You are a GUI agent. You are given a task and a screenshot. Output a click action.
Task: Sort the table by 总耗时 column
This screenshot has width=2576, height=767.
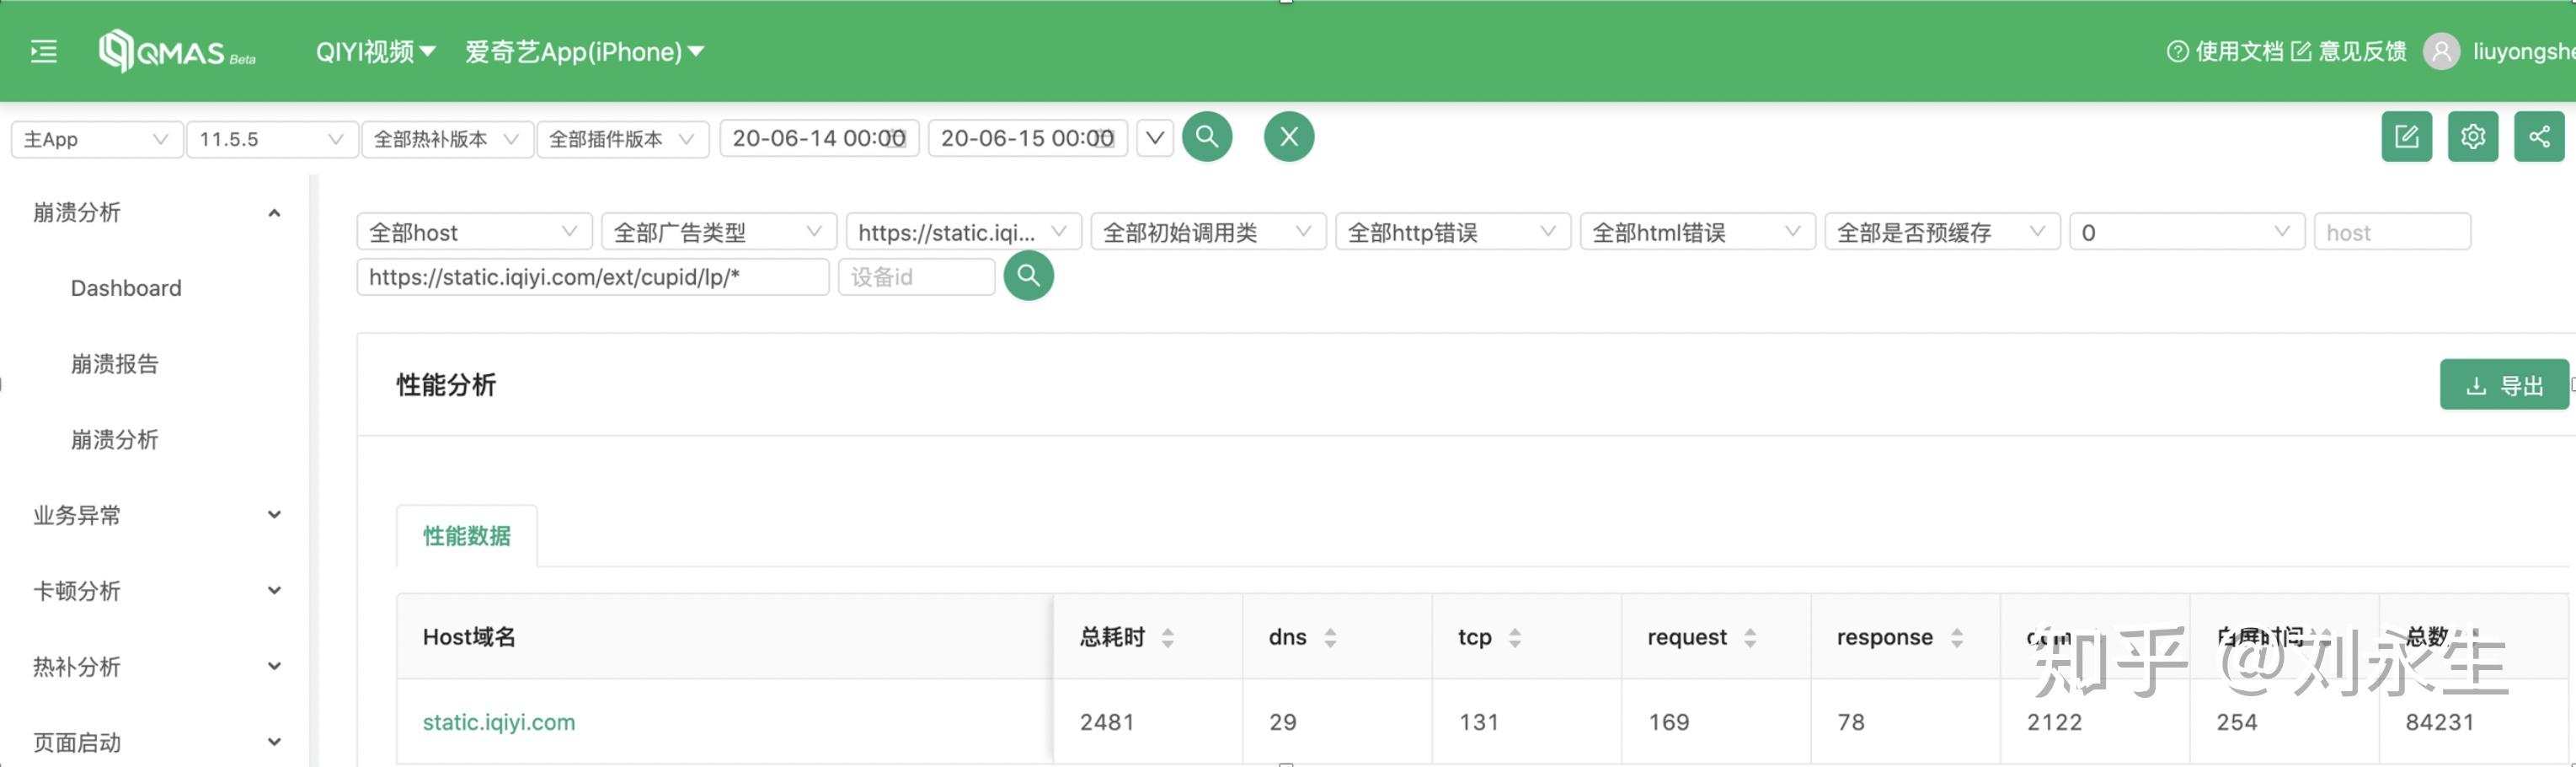pos(1170,636)
